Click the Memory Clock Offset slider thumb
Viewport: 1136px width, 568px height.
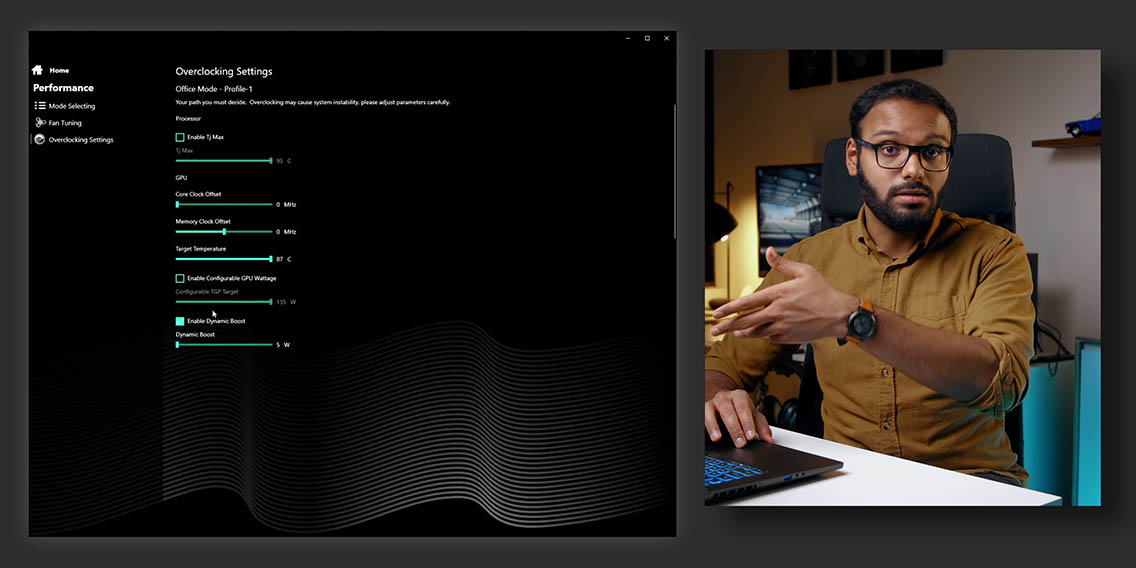[224, 231]
